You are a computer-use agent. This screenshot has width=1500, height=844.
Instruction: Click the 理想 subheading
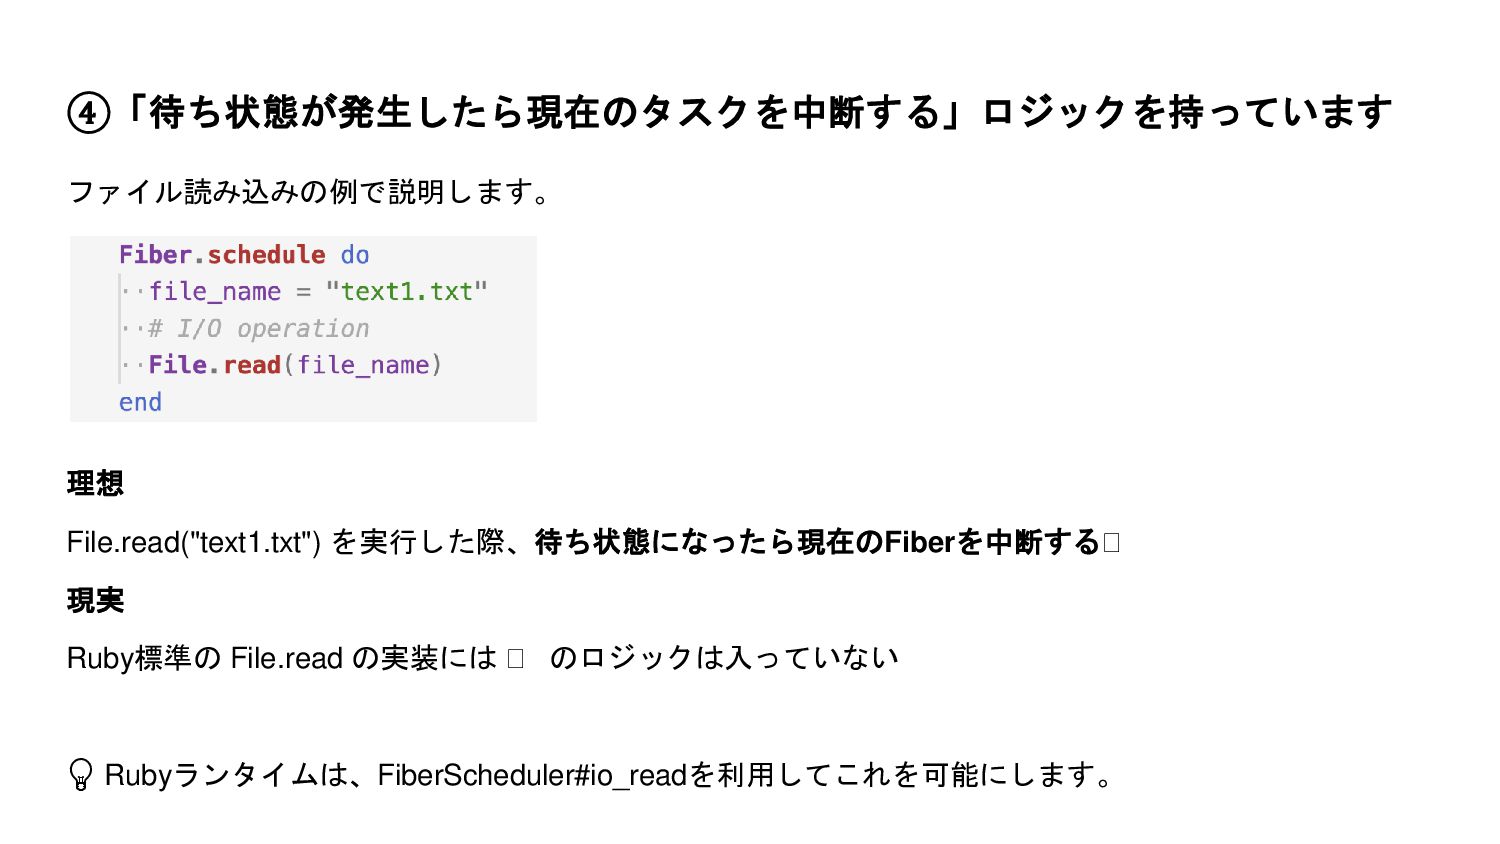pos(95,484)
